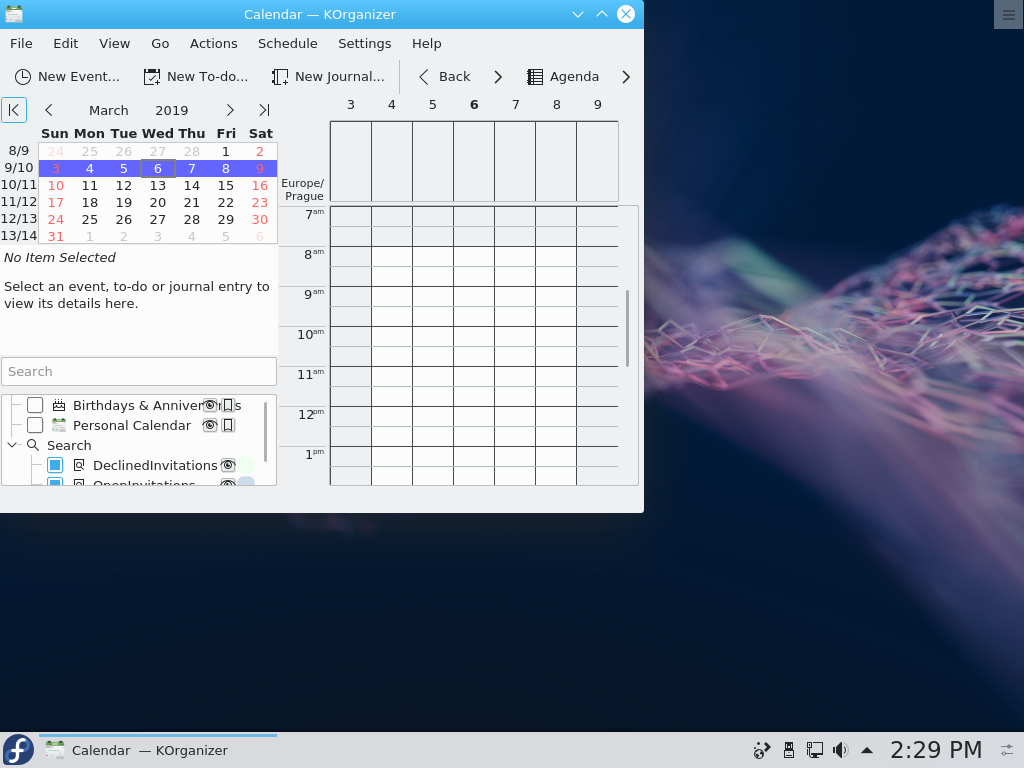Click the bookmark icon for Birthdays & Anniversaries
Image resolution: width=1024 pixels, height=768 pixels.
228,406
